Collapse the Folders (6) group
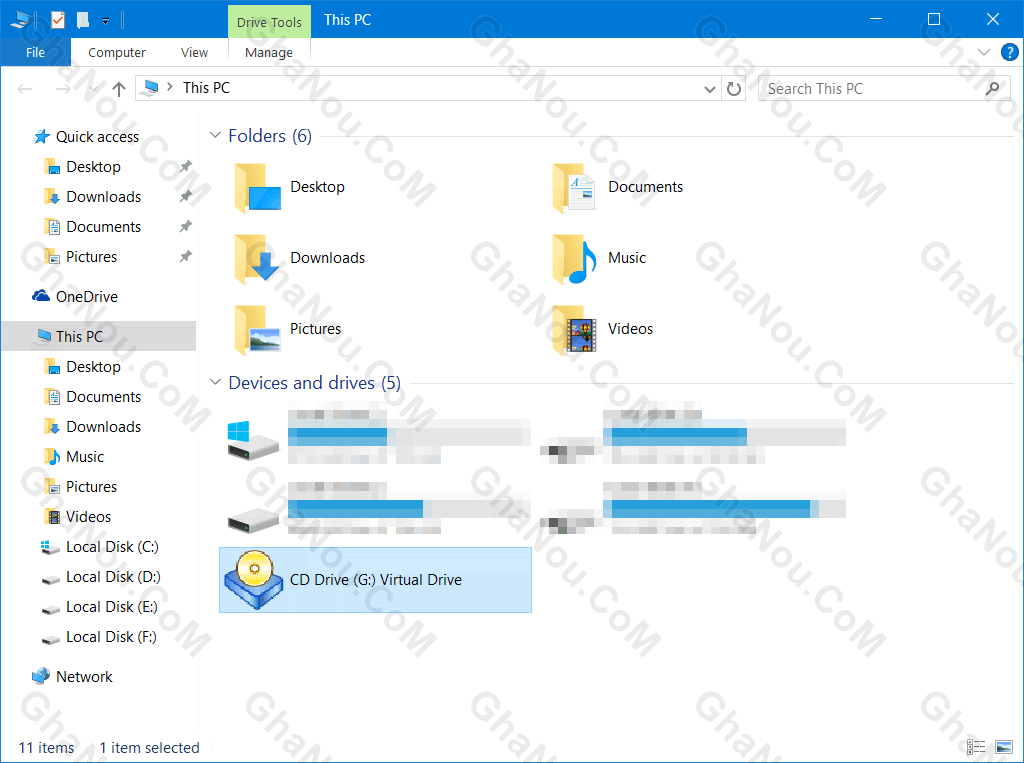Screen dimensions: 1024x763 [215, 135]
